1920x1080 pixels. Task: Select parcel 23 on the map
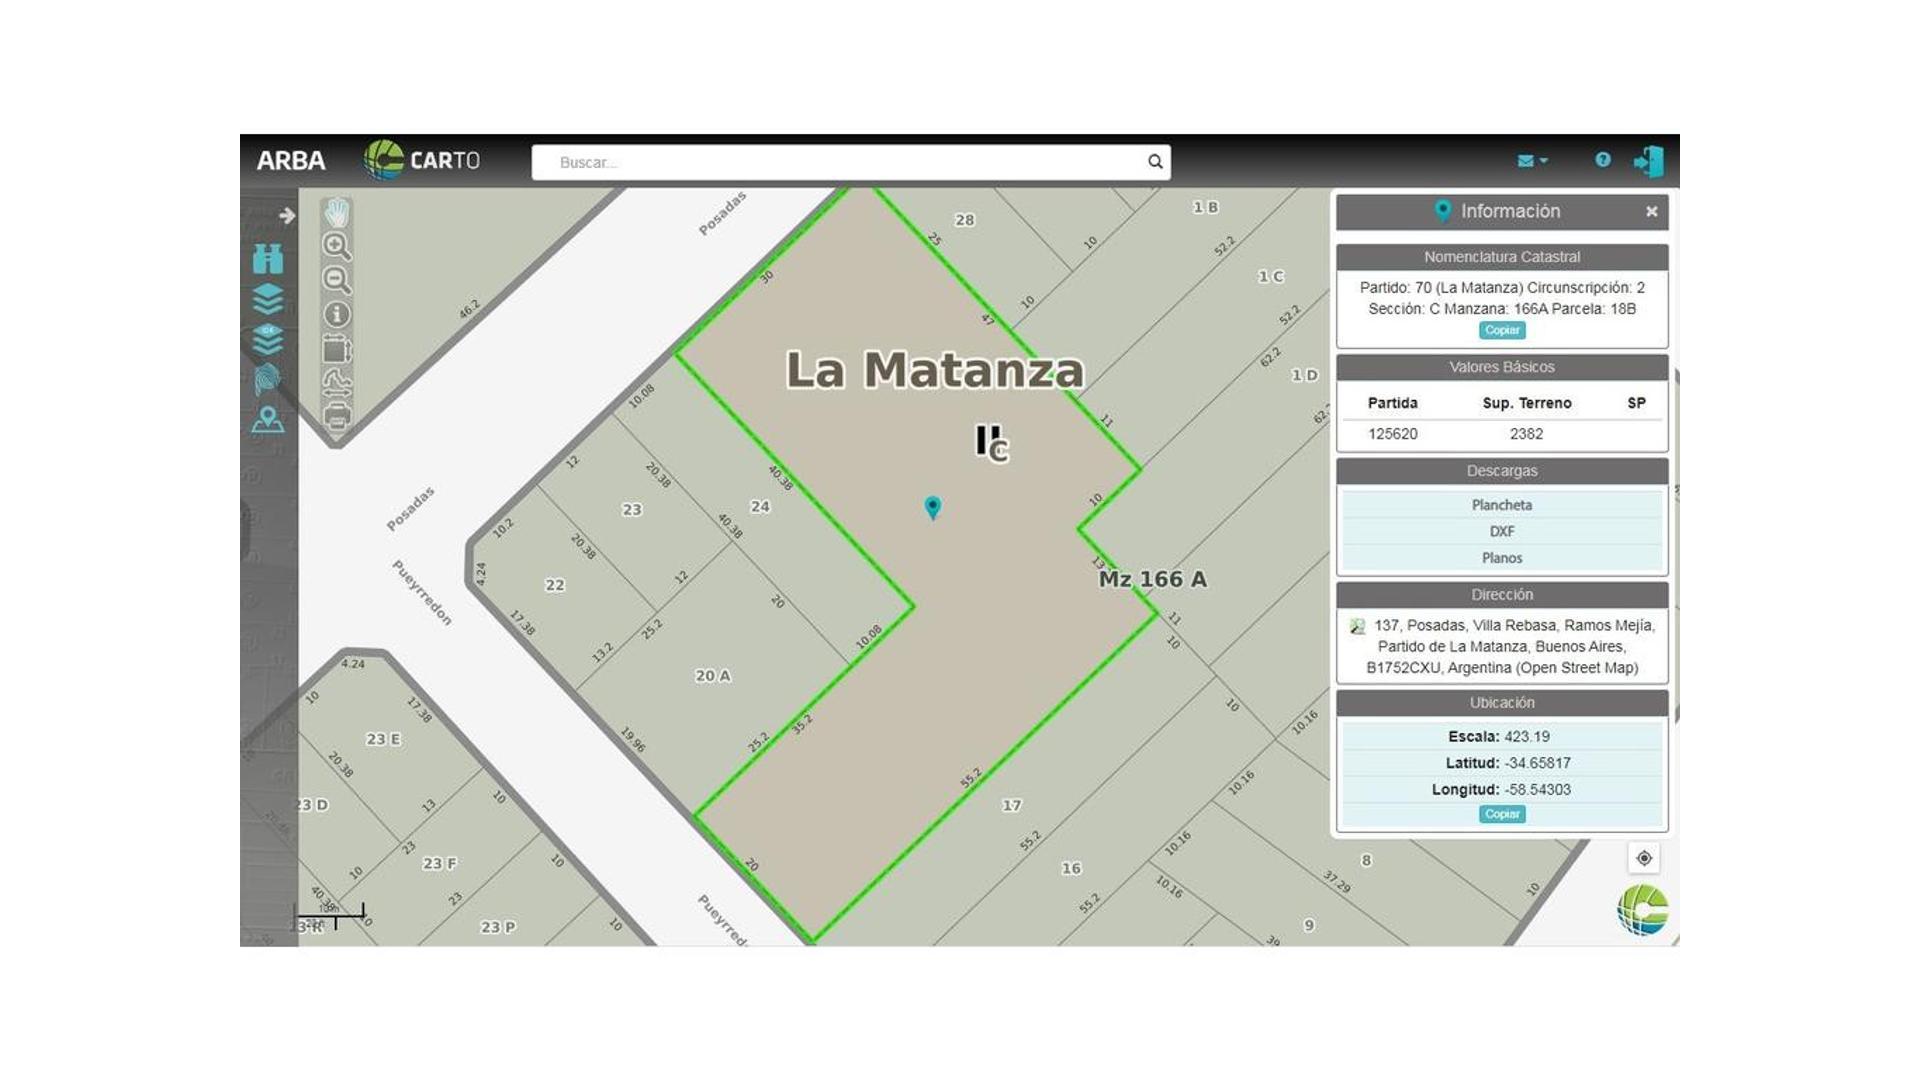tap(632, 510)
